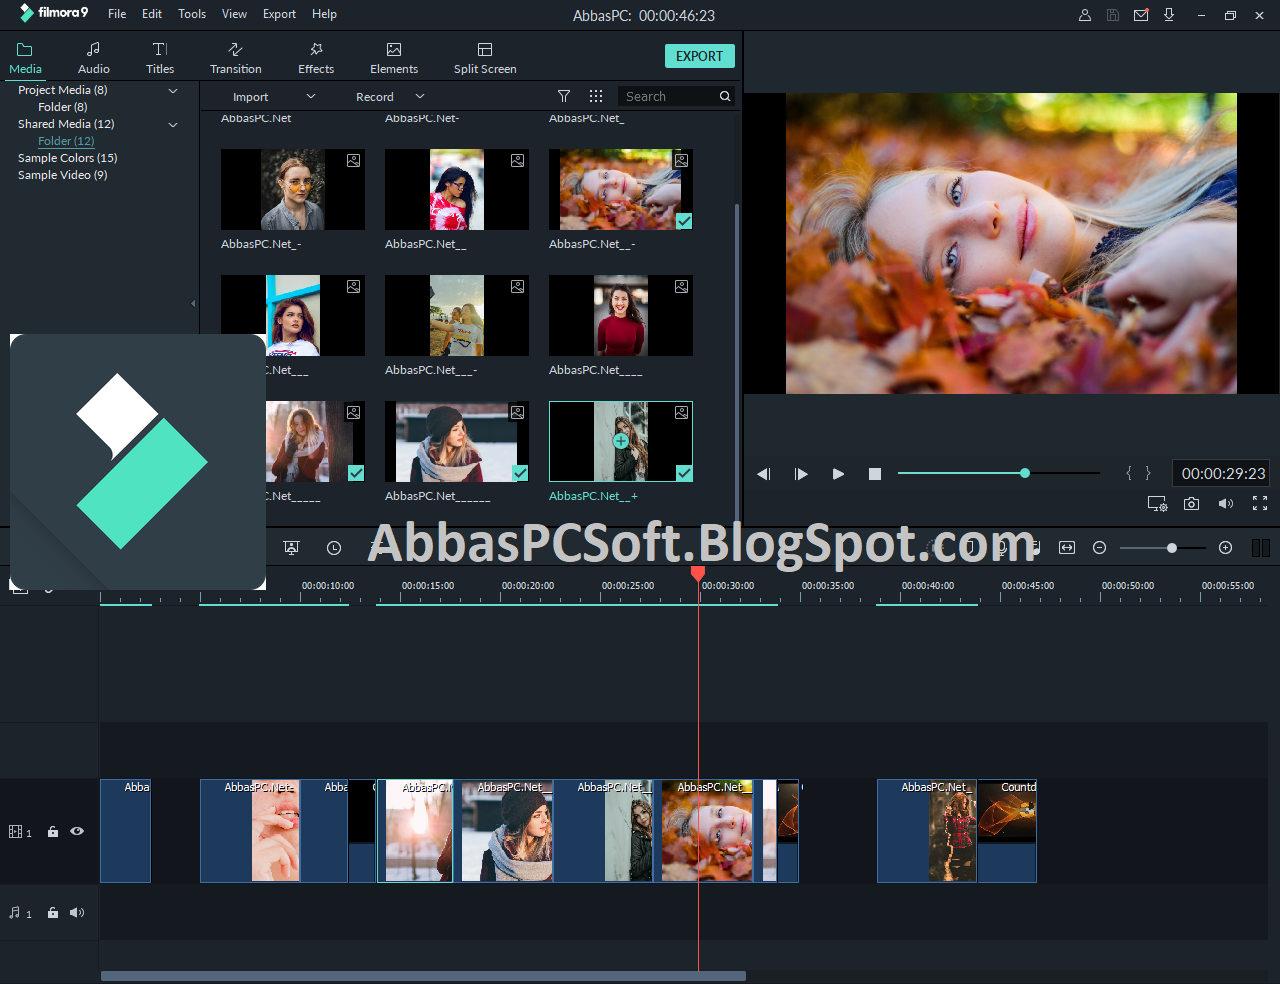Hide video track 1 with eye toggle
Screen dimensions: 1280x984
pos(77,831)
